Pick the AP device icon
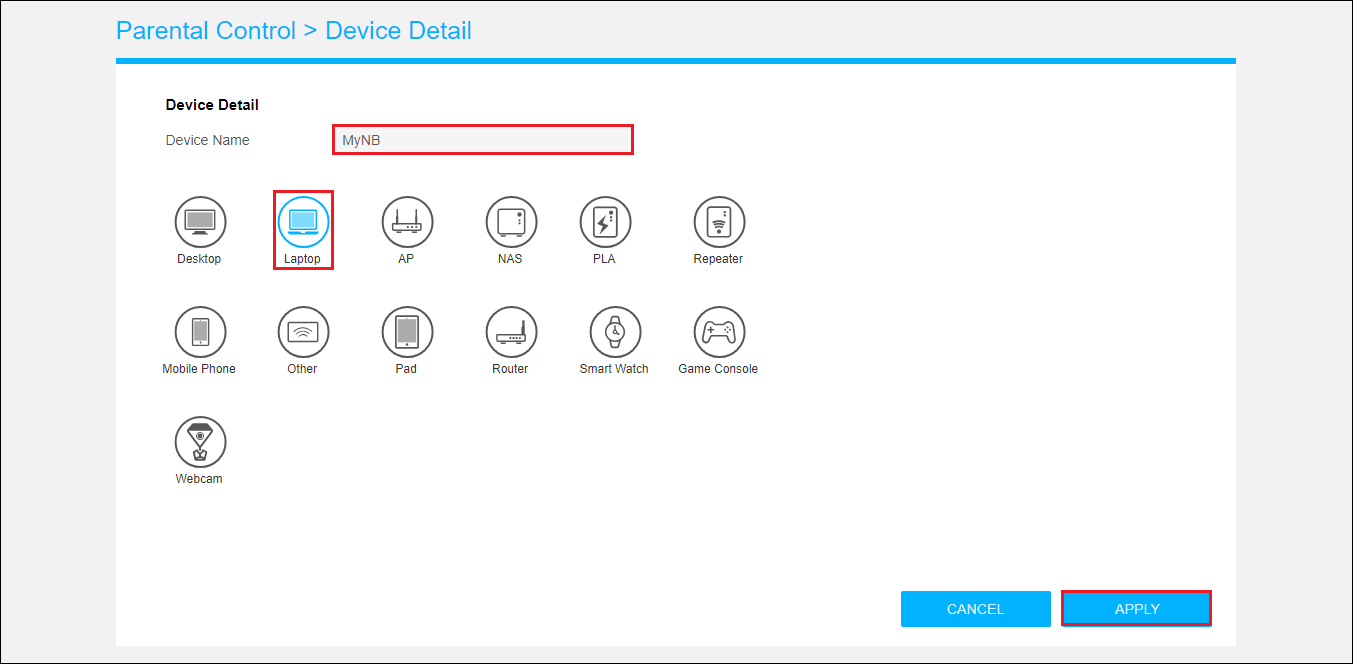The width and height of the screenshot is (1353, 664). 407,222
